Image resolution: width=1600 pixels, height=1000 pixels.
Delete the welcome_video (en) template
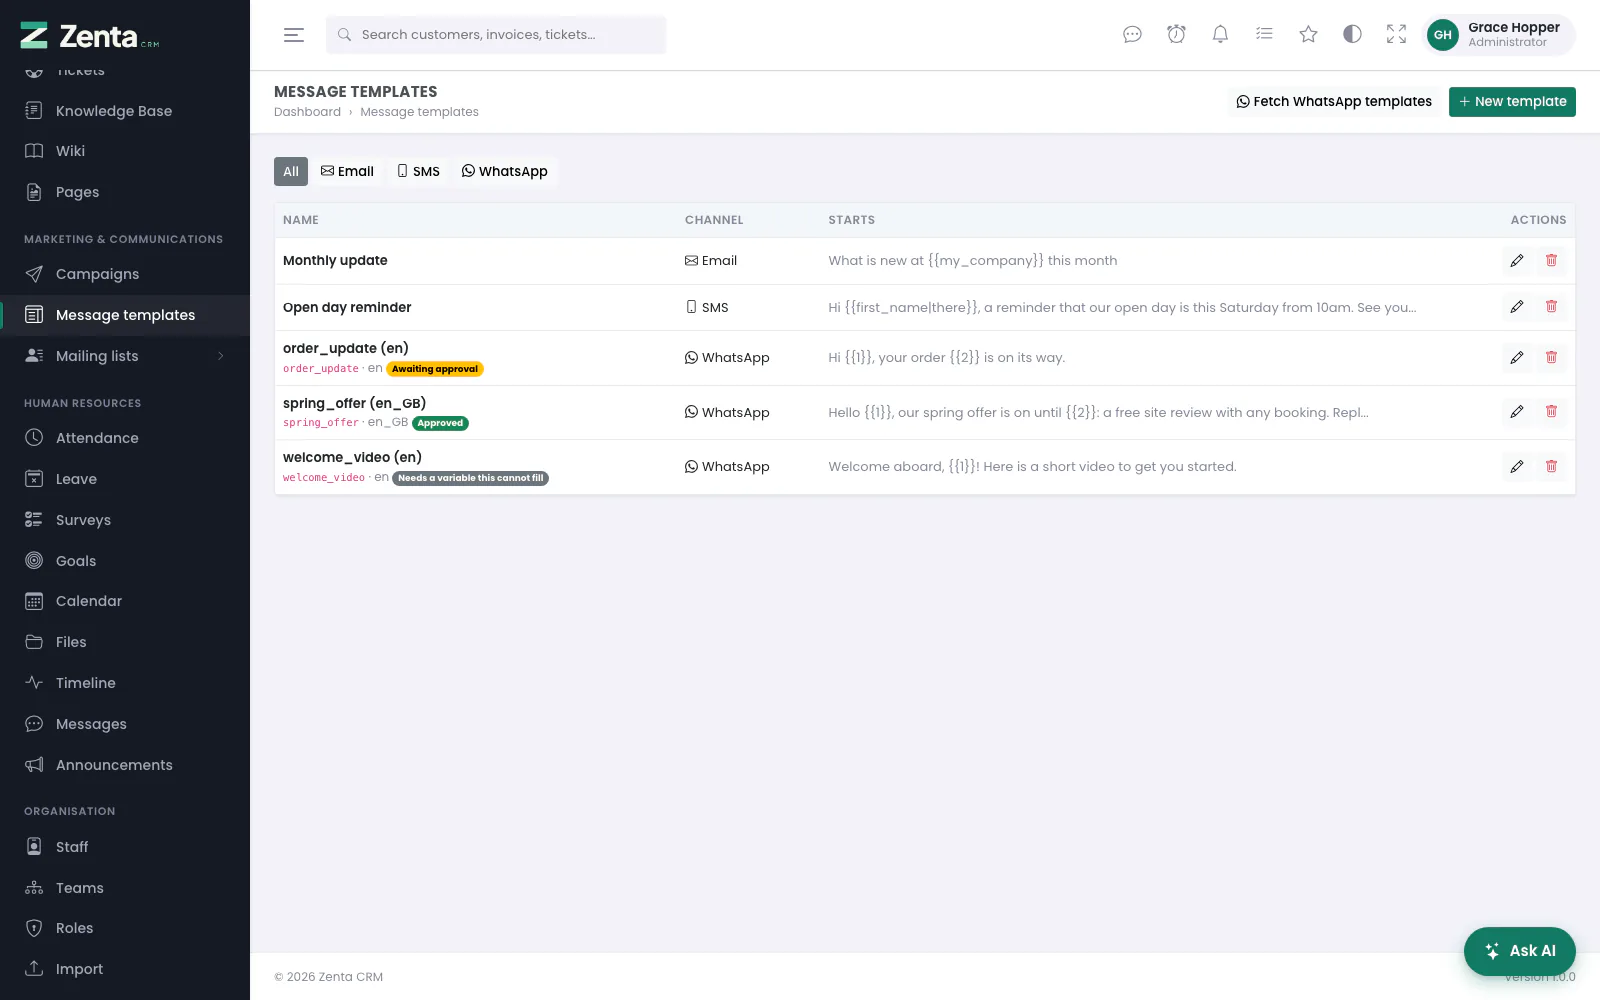coord(1551,467)
